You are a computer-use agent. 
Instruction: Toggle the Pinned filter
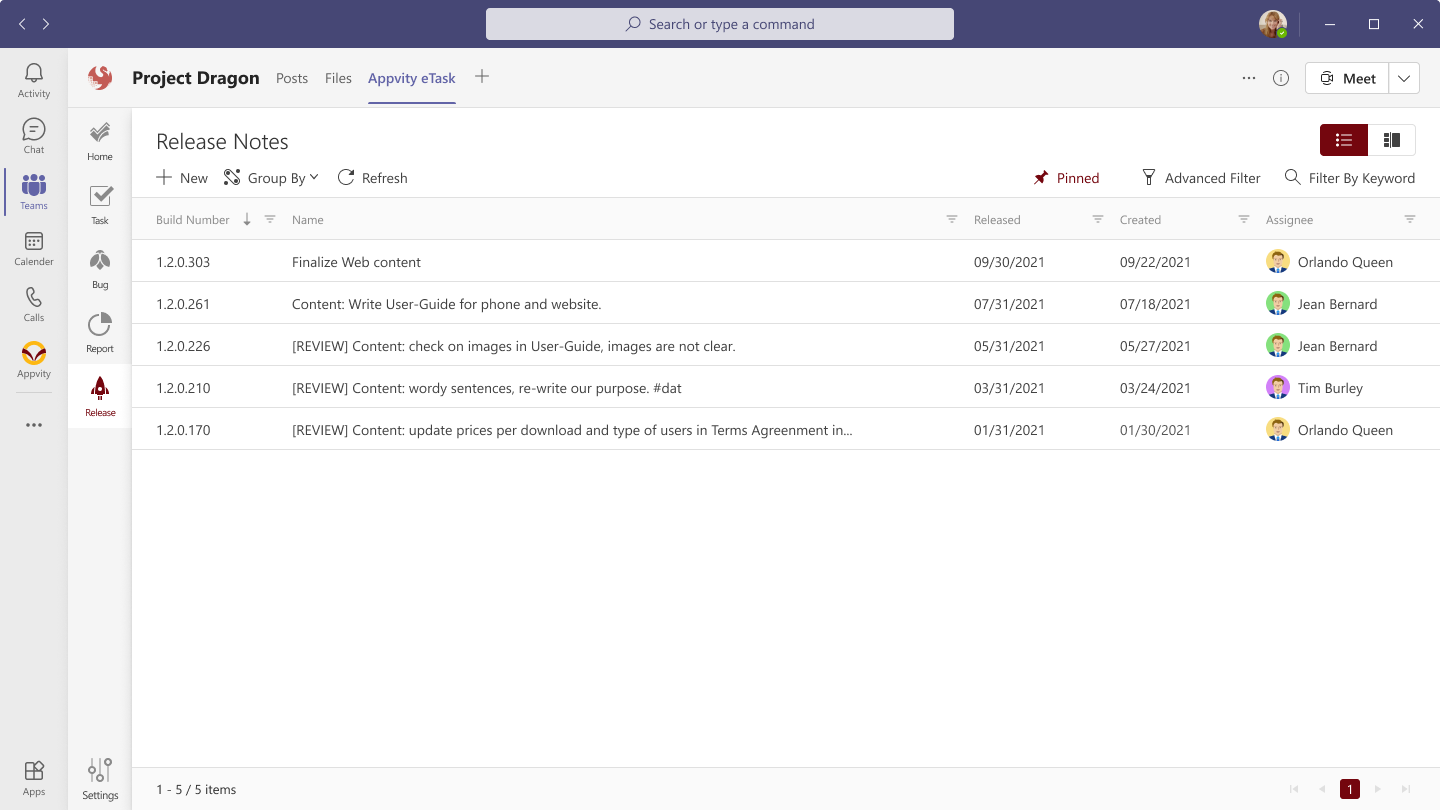(1066, 177)
